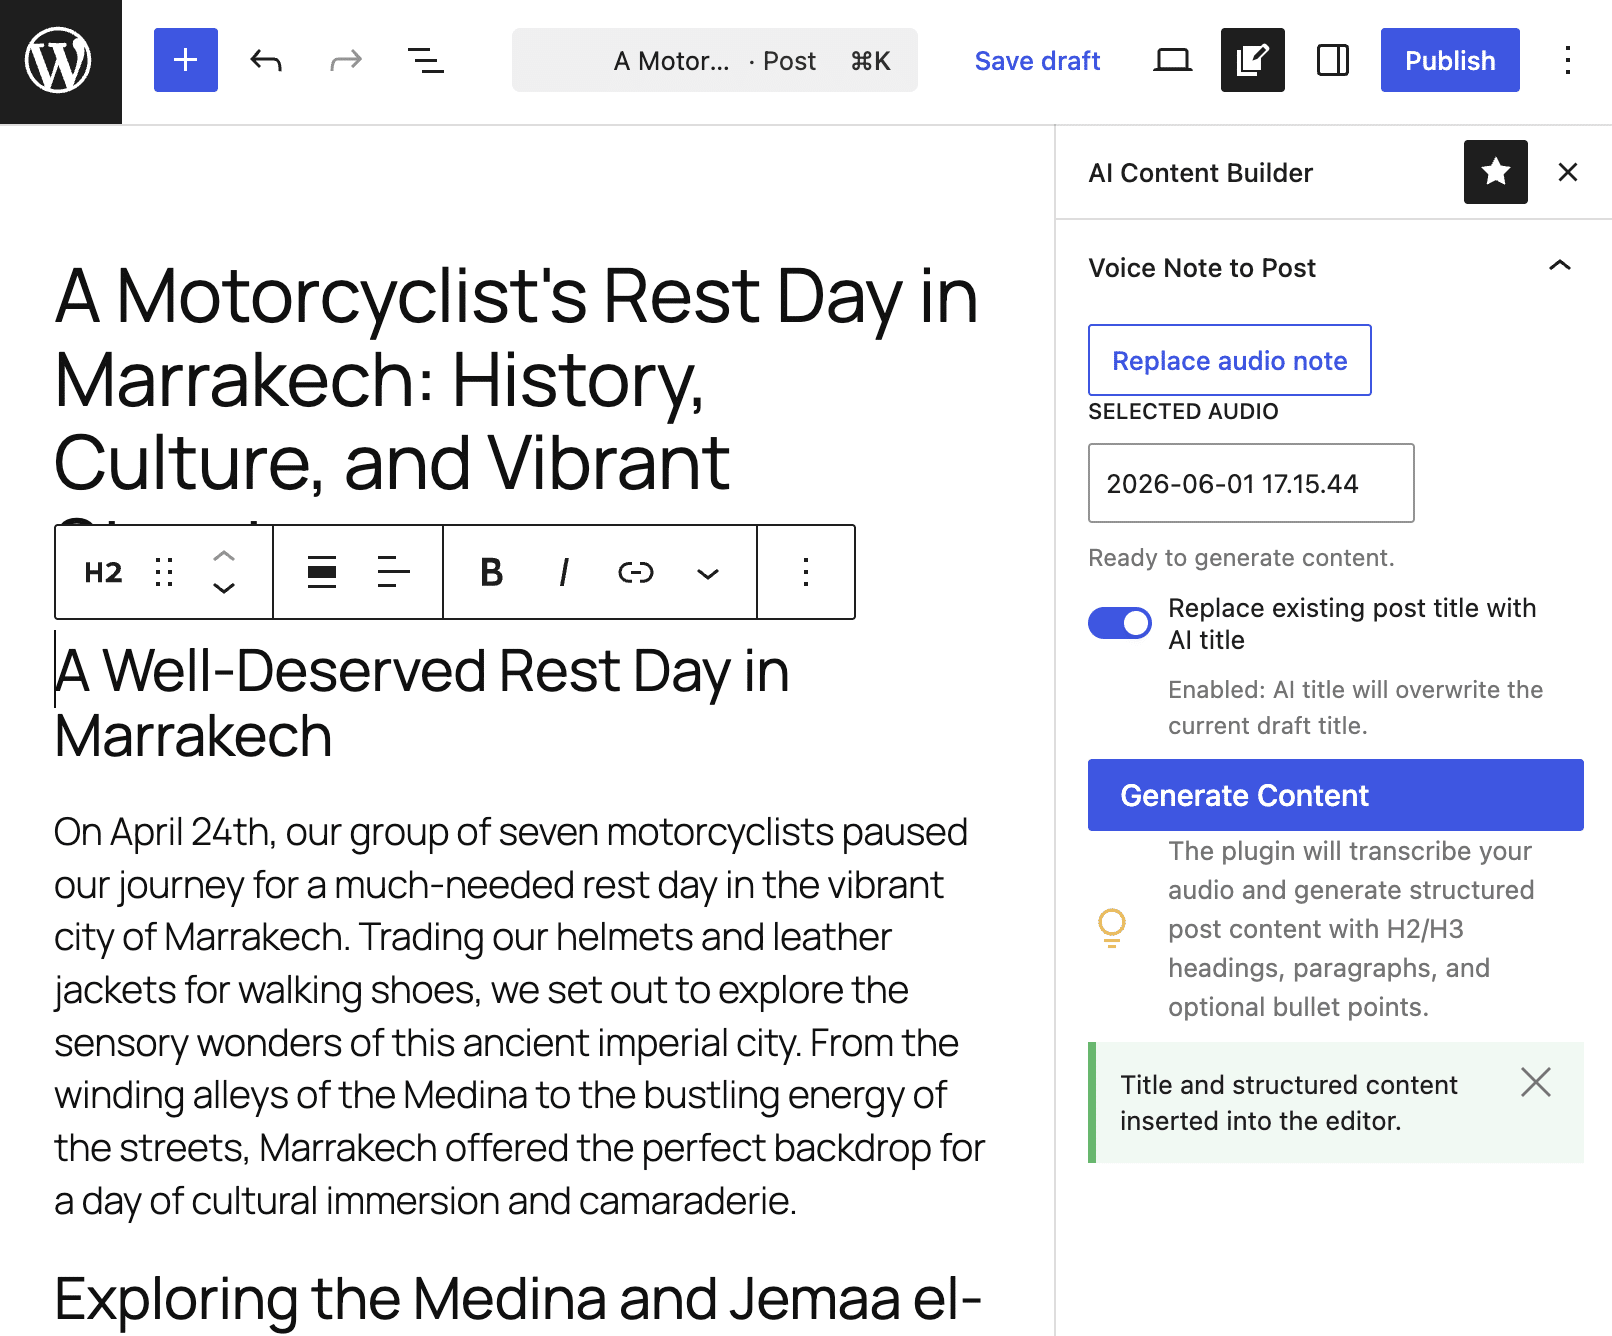
Task: Open the block inserter plus button
Action: point(186,60)
